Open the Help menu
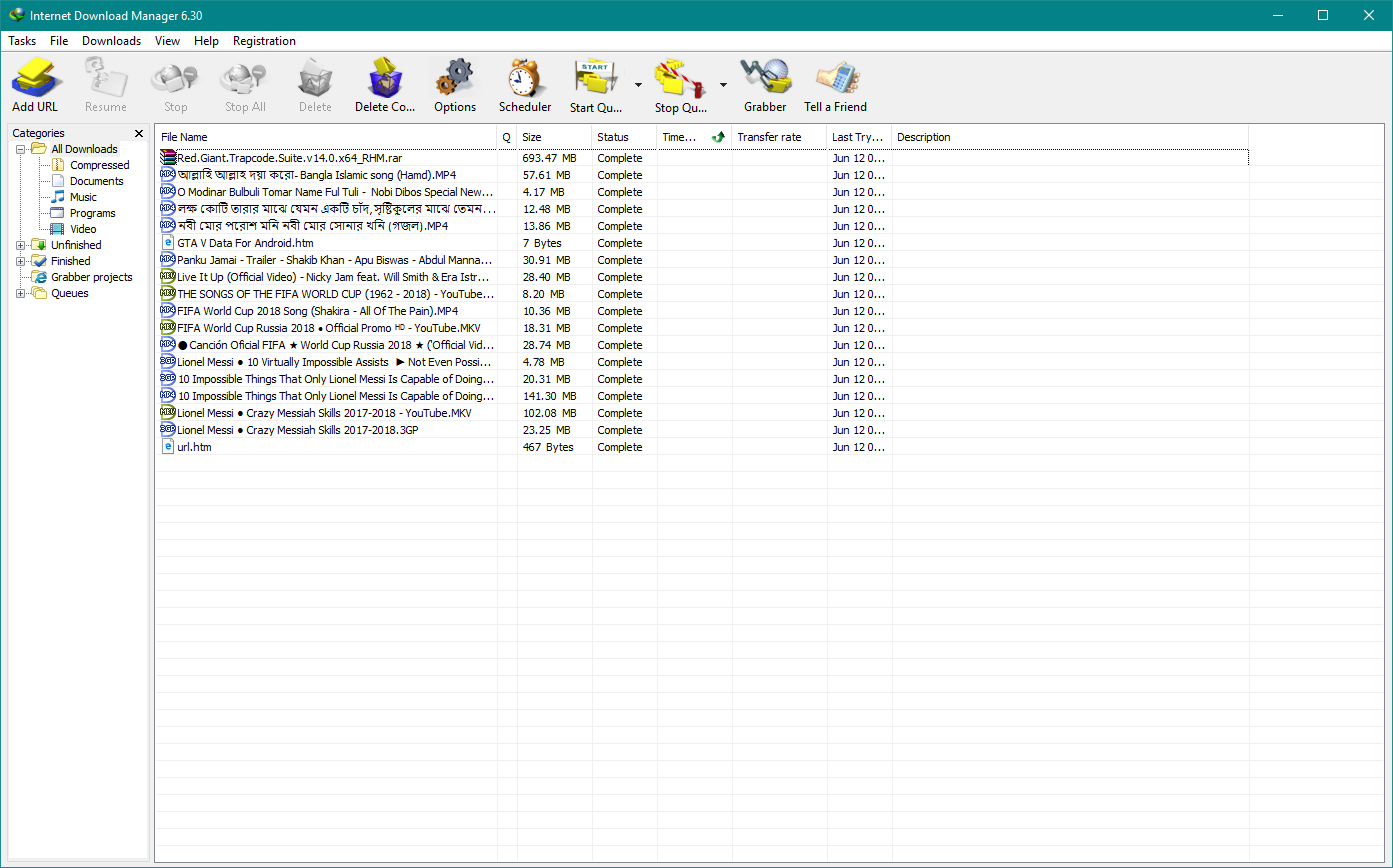 [207, 41]
